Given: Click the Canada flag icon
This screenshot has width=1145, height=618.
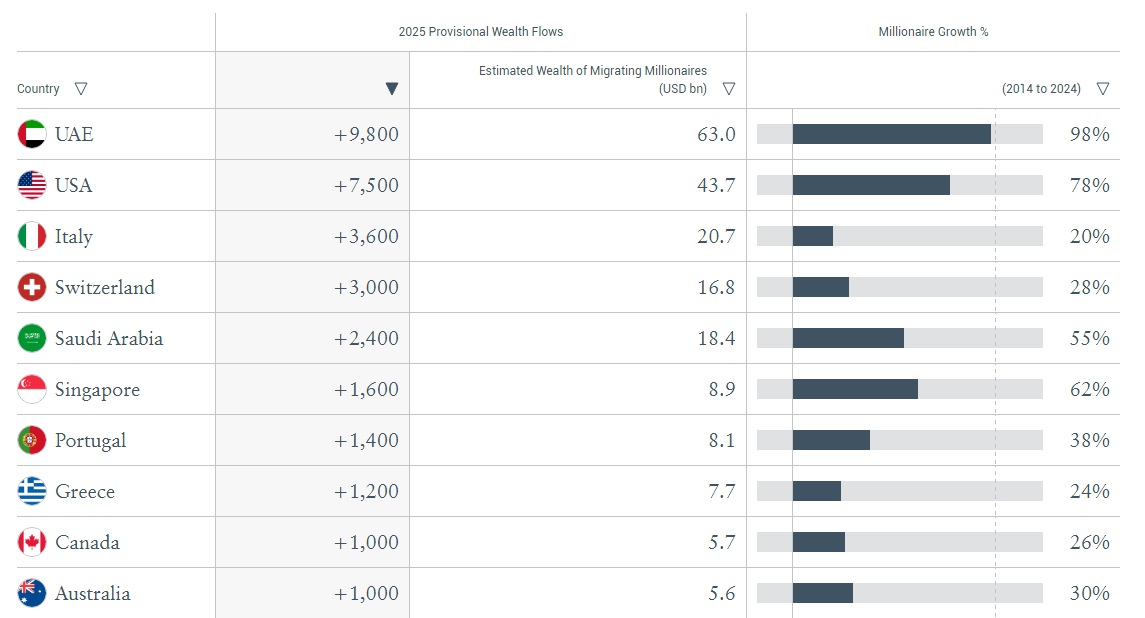Looking at the screenshot, I should click(32, 542).
